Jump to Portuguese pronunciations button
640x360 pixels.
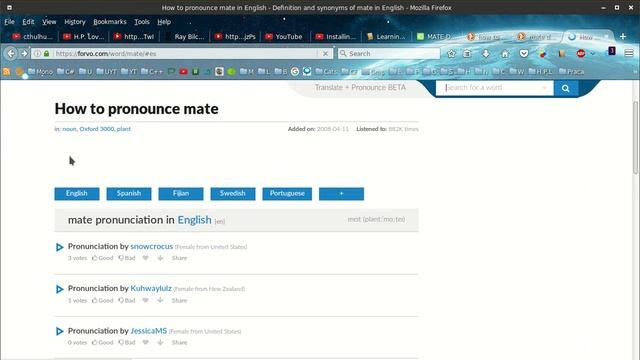[x=287, y=194]
